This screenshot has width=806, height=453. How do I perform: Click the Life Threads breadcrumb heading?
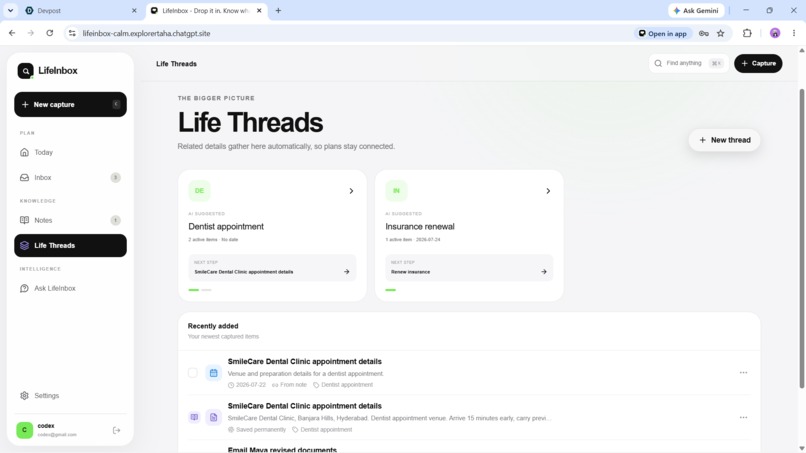click(176, 64)
